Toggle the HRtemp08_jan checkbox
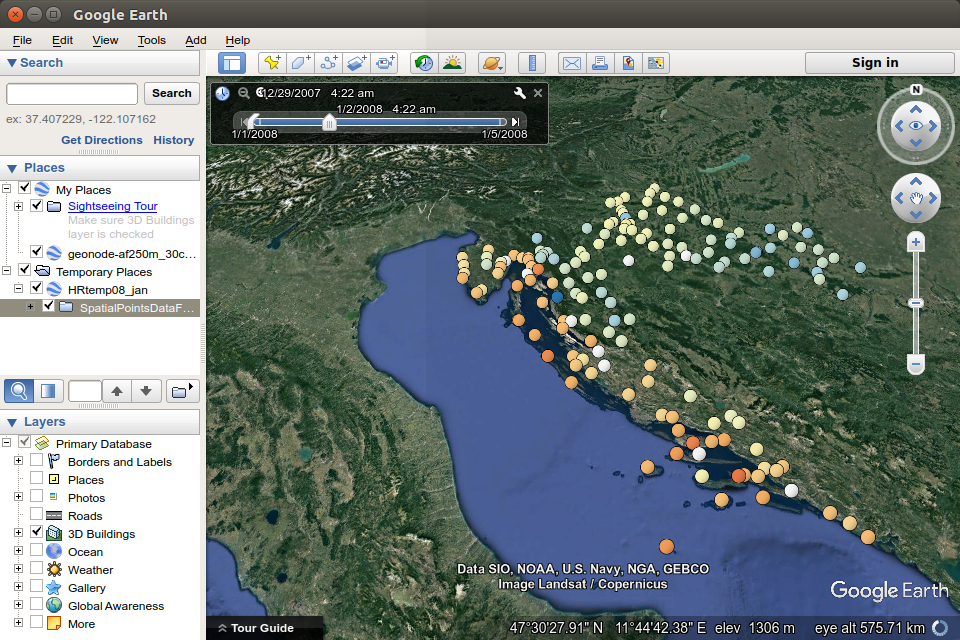Viewport: 960px width, 640px height. 37,289
